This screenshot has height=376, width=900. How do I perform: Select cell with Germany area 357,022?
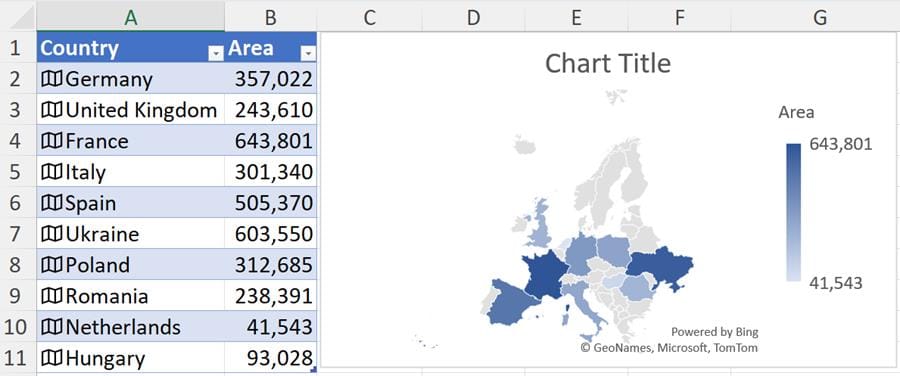point(270,79)
